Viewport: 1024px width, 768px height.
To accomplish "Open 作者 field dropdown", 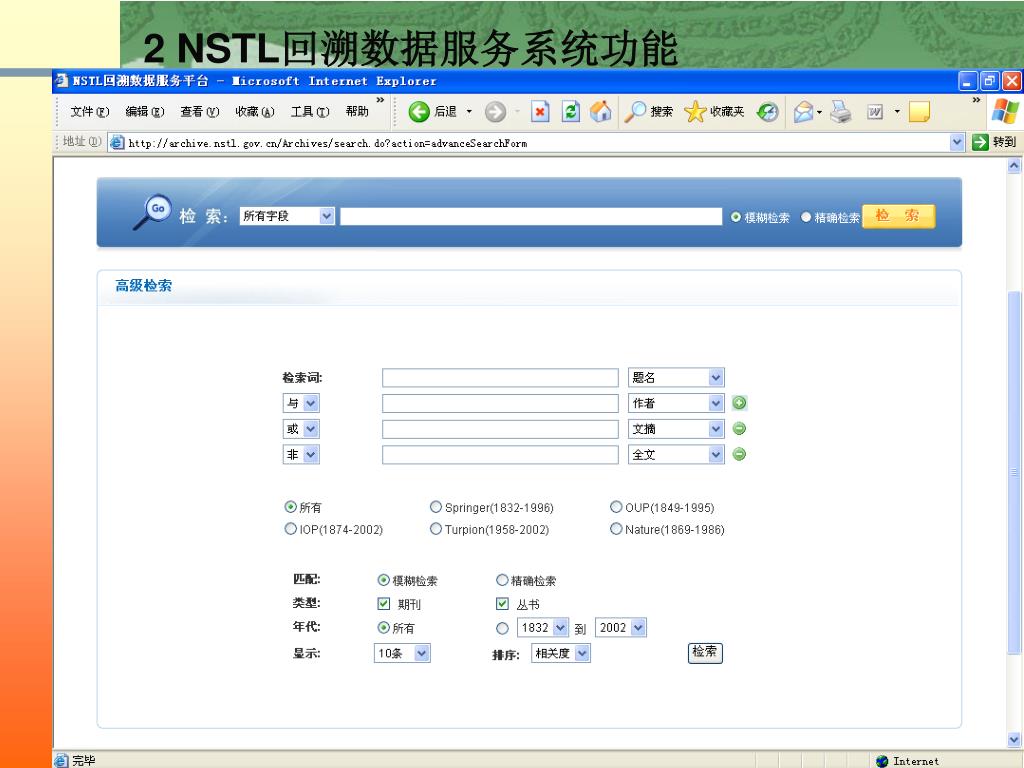I will click(676, 403).
